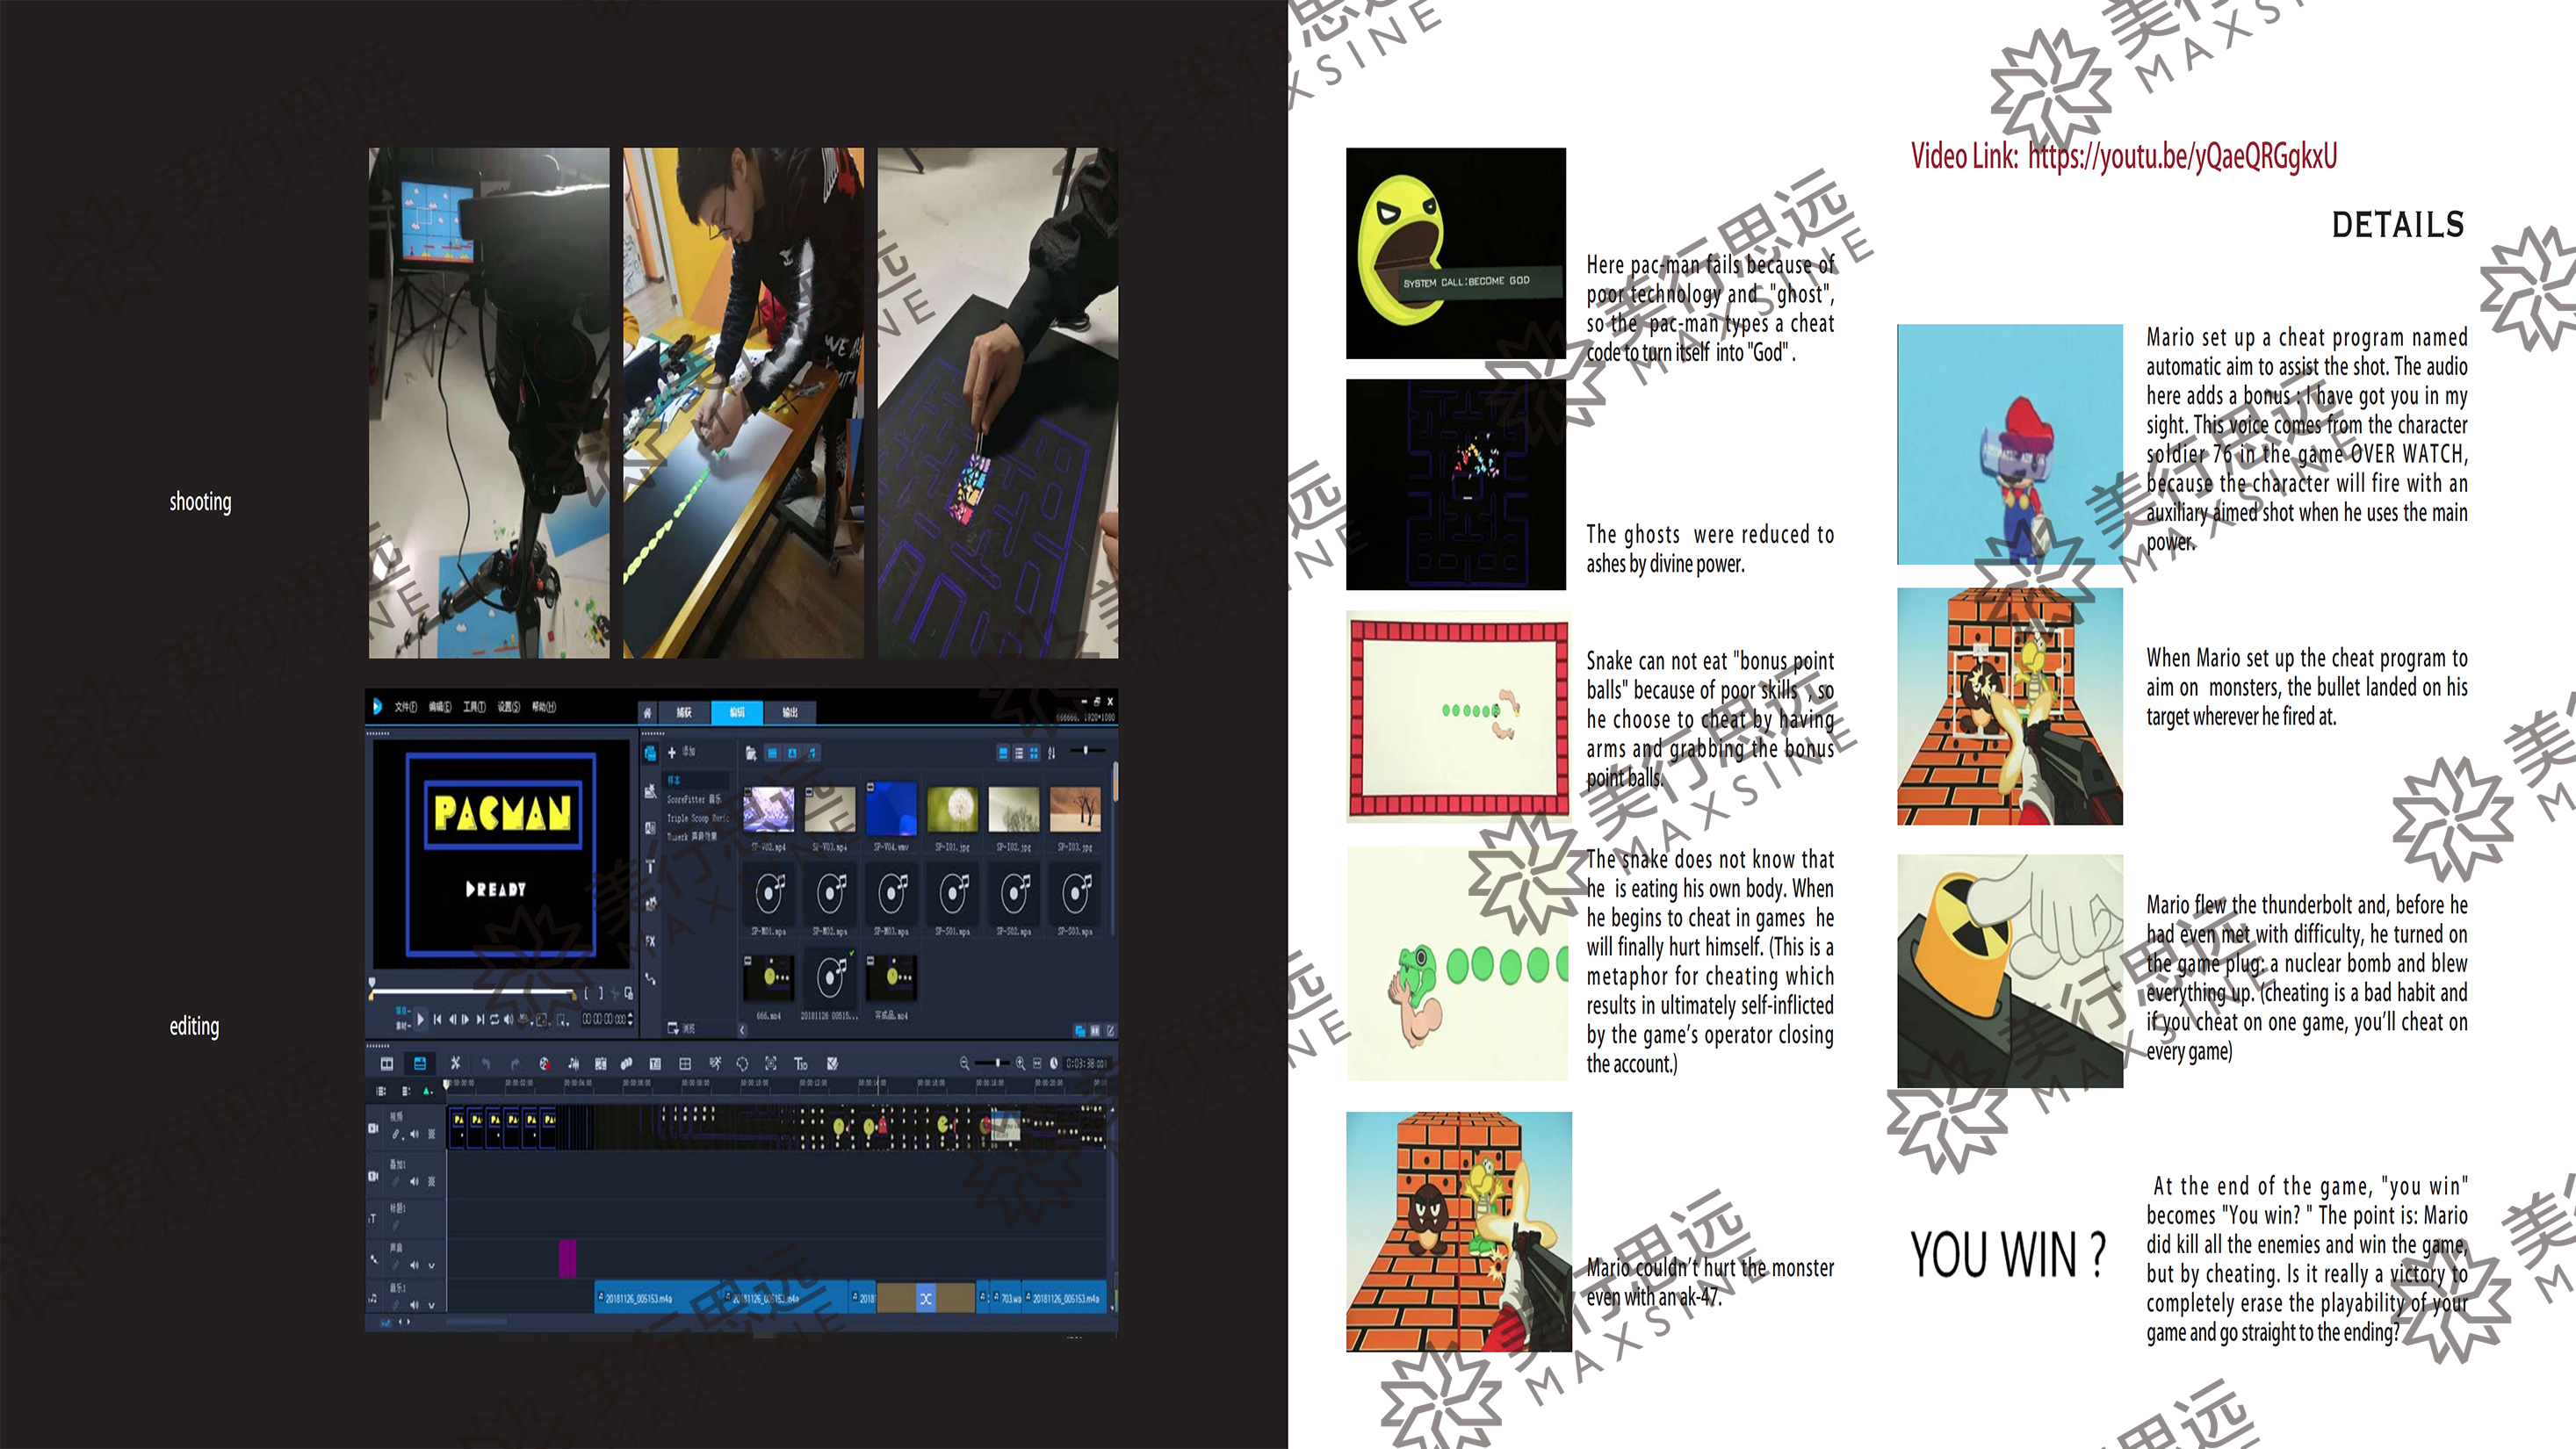Open the Media library panel icon

650,753
